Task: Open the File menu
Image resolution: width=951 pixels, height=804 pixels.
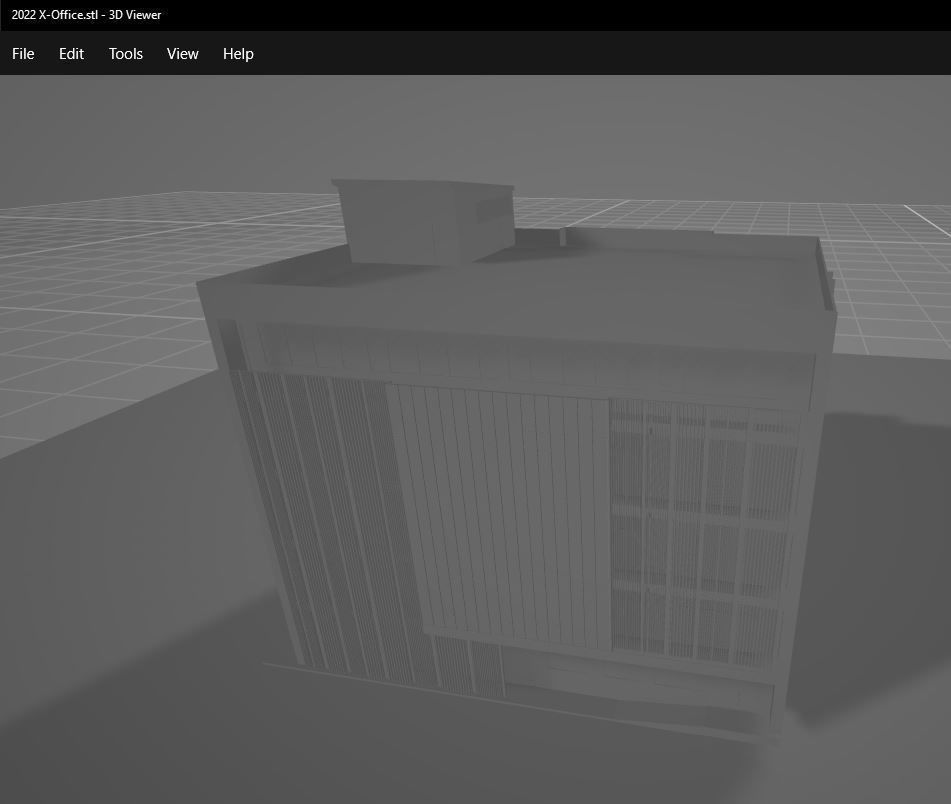Action: (x=23, y=54)
